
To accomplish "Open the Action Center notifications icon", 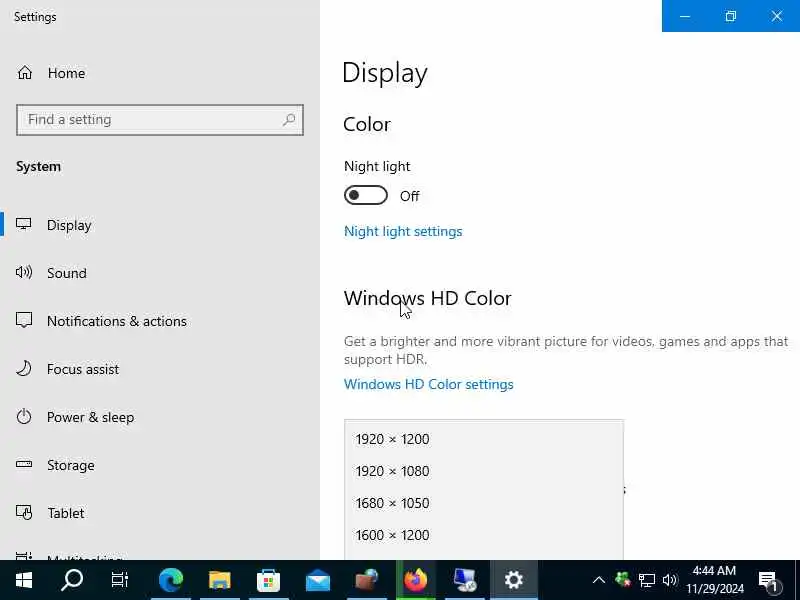I will 769,581.
